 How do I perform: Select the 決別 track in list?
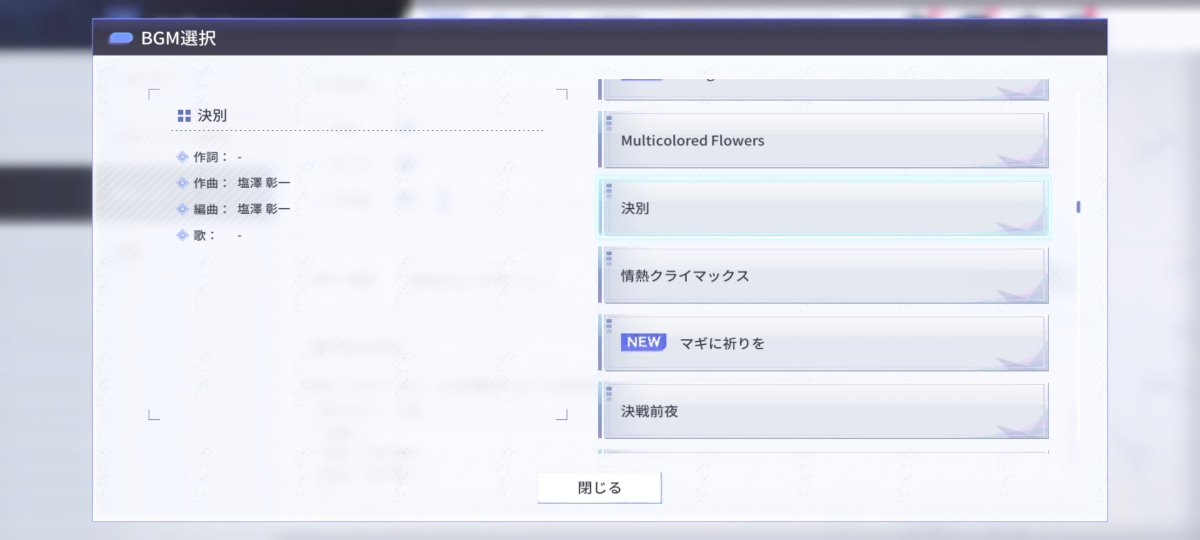click(823, 208)
